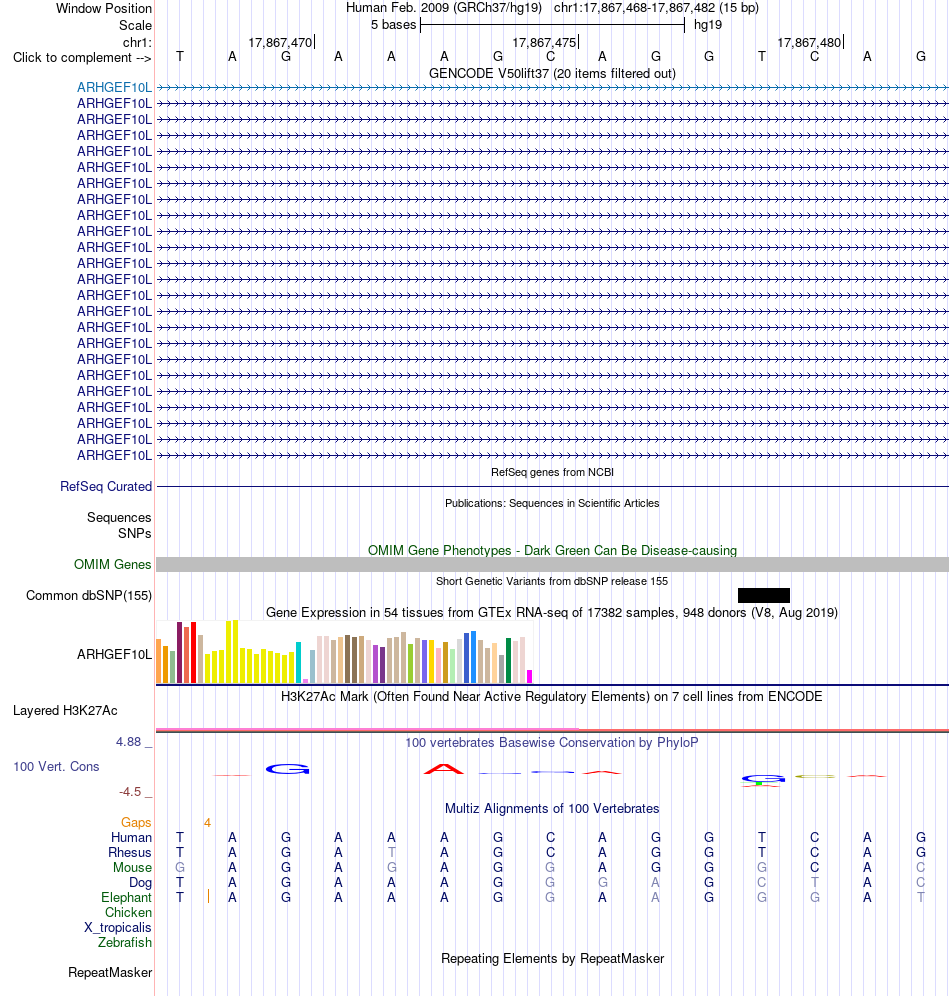Click the 'Elephant' alignment row label

[126, 898]
